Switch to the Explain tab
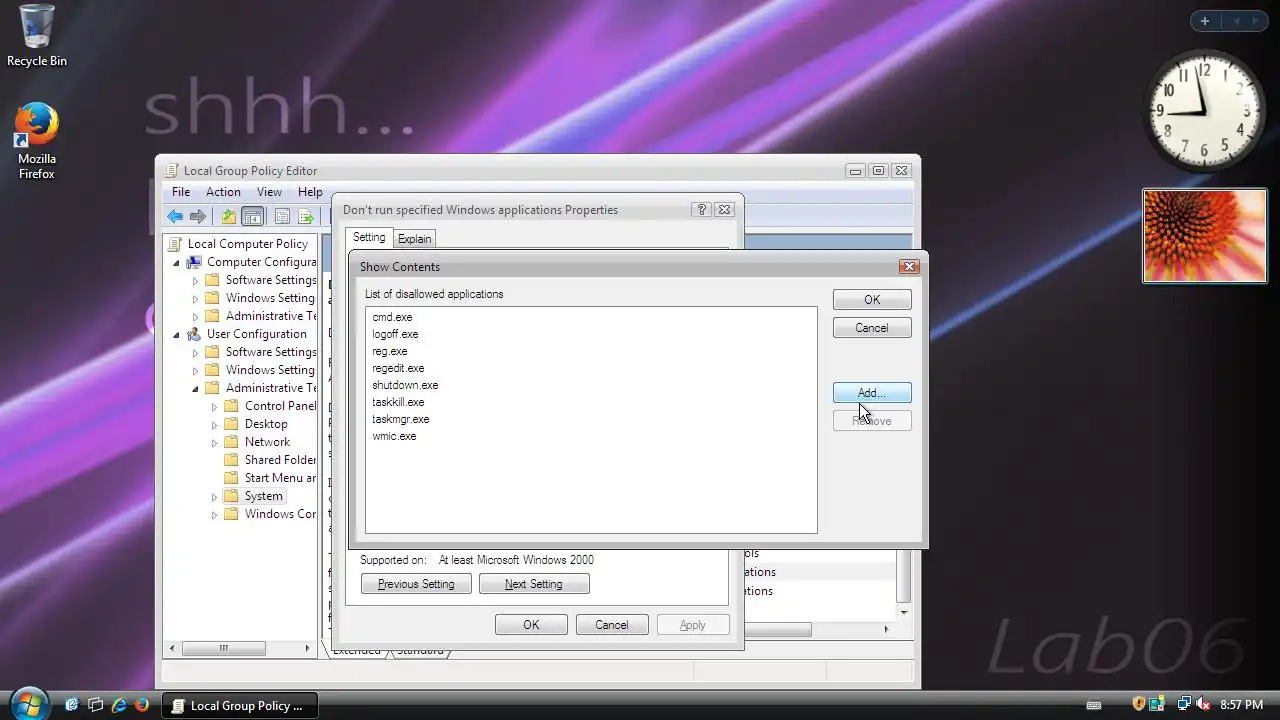 click(414, 239)
